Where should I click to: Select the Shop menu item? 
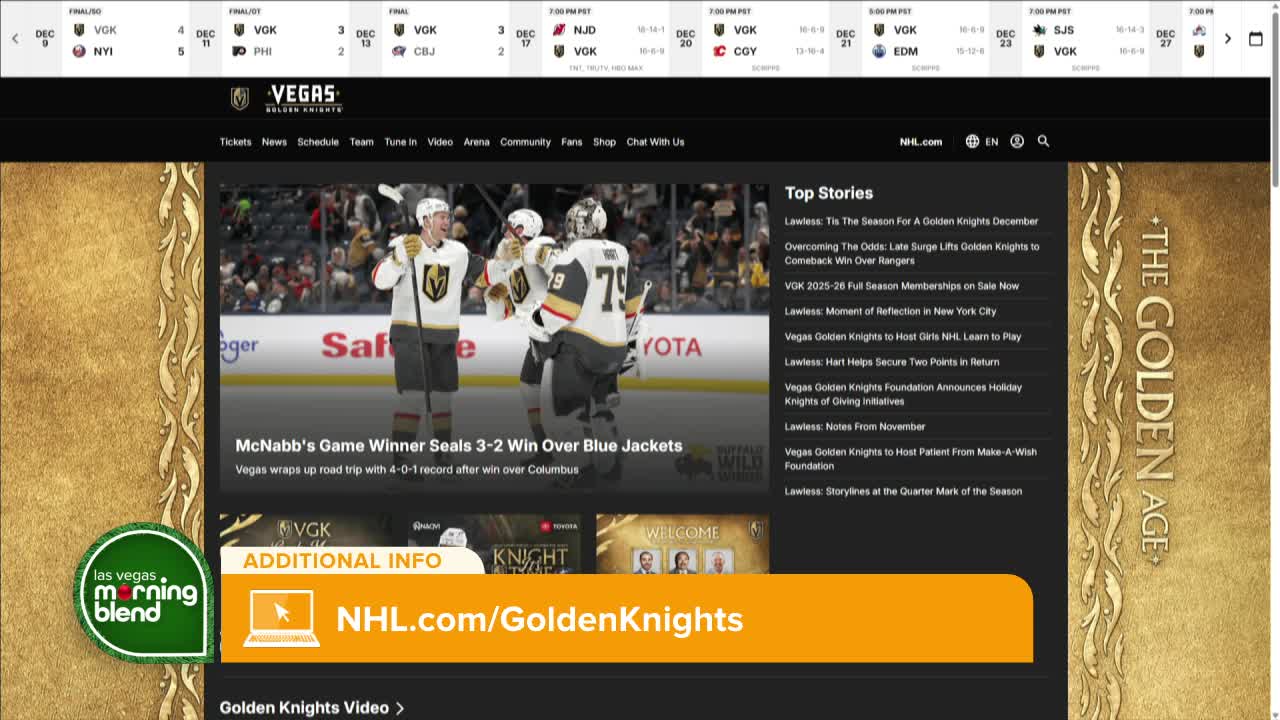coord(604,142)
